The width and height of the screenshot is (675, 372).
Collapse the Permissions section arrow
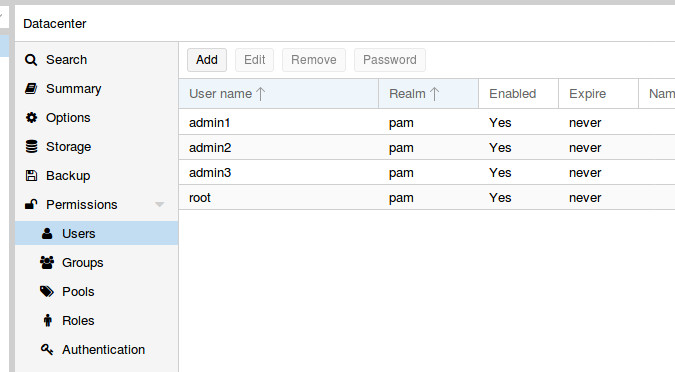pos(160,205)
